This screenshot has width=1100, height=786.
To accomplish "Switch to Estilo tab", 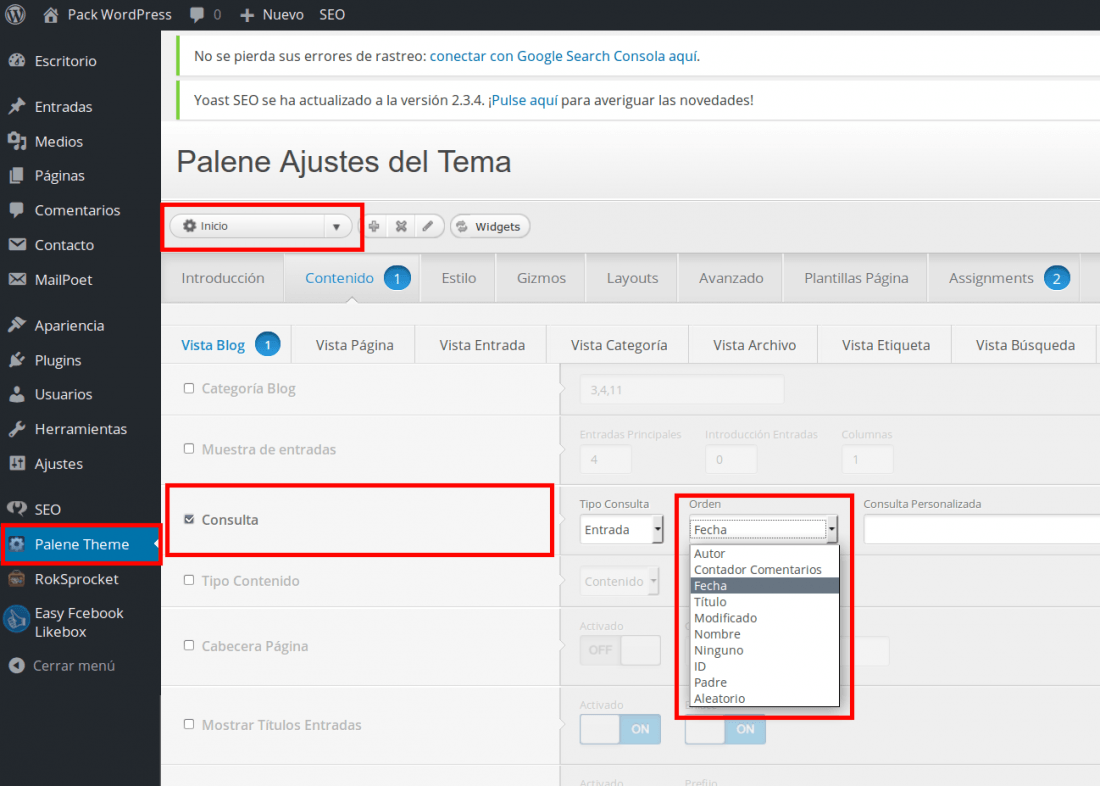I will coord(459,278).
